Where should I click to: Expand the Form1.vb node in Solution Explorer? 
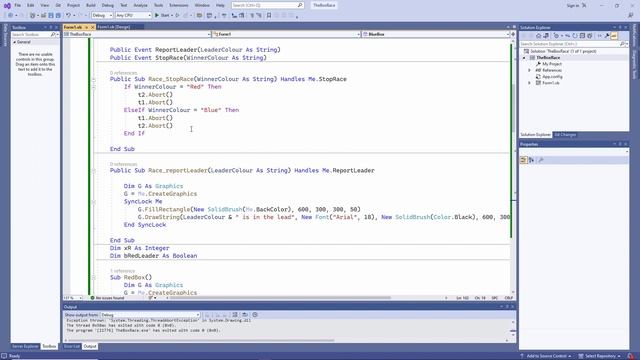[530, 83]
